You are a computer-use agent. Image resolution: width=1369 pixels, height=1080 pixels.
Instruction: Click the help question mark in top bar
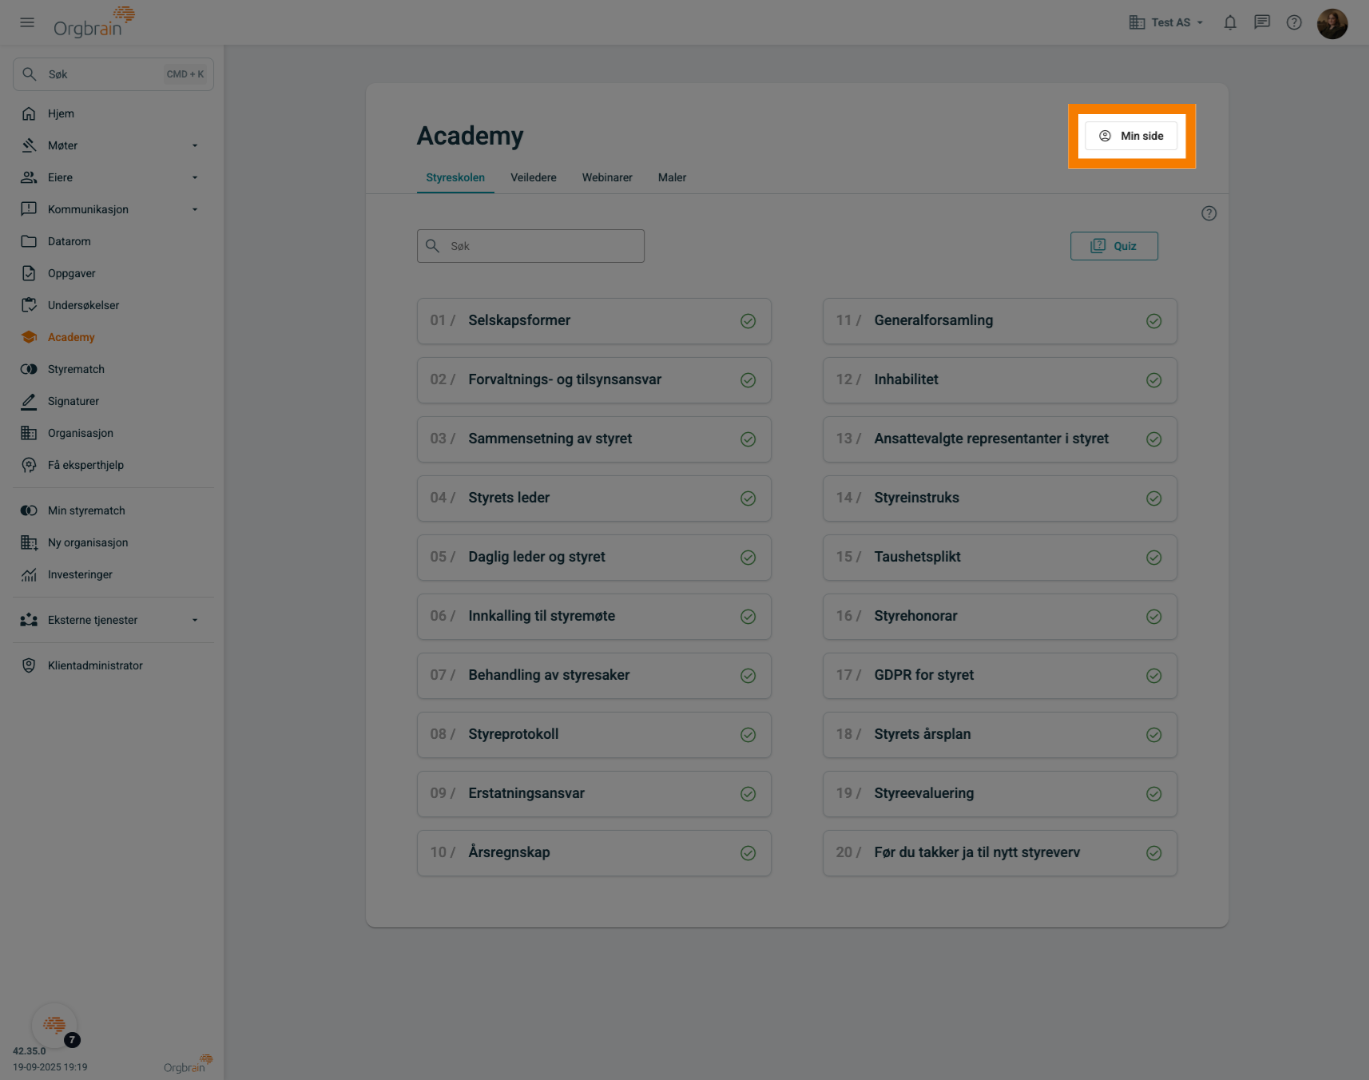click(1294, 22)
